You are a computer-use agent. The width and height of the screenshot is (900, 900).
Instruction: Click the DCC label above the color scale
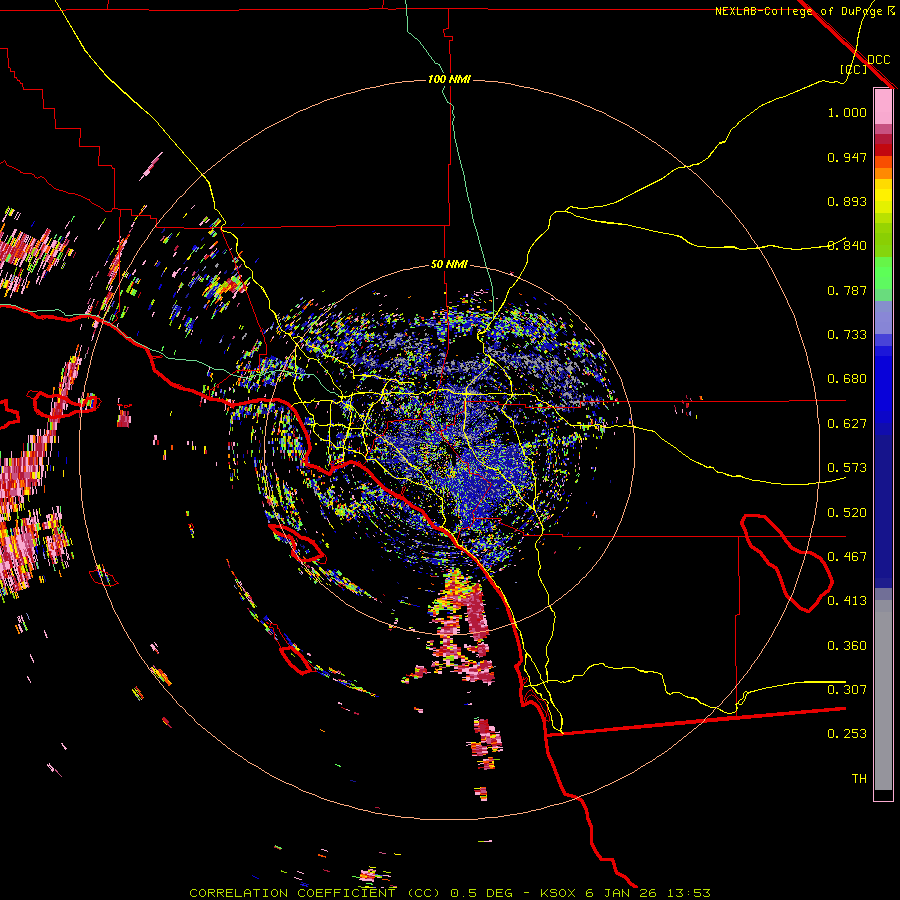[878, 60]
